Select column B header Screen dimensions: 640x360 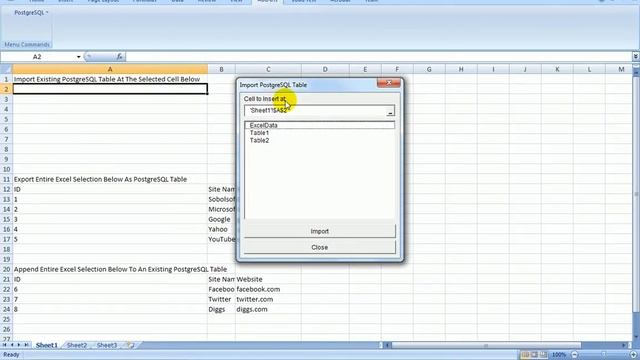(221, 69)
